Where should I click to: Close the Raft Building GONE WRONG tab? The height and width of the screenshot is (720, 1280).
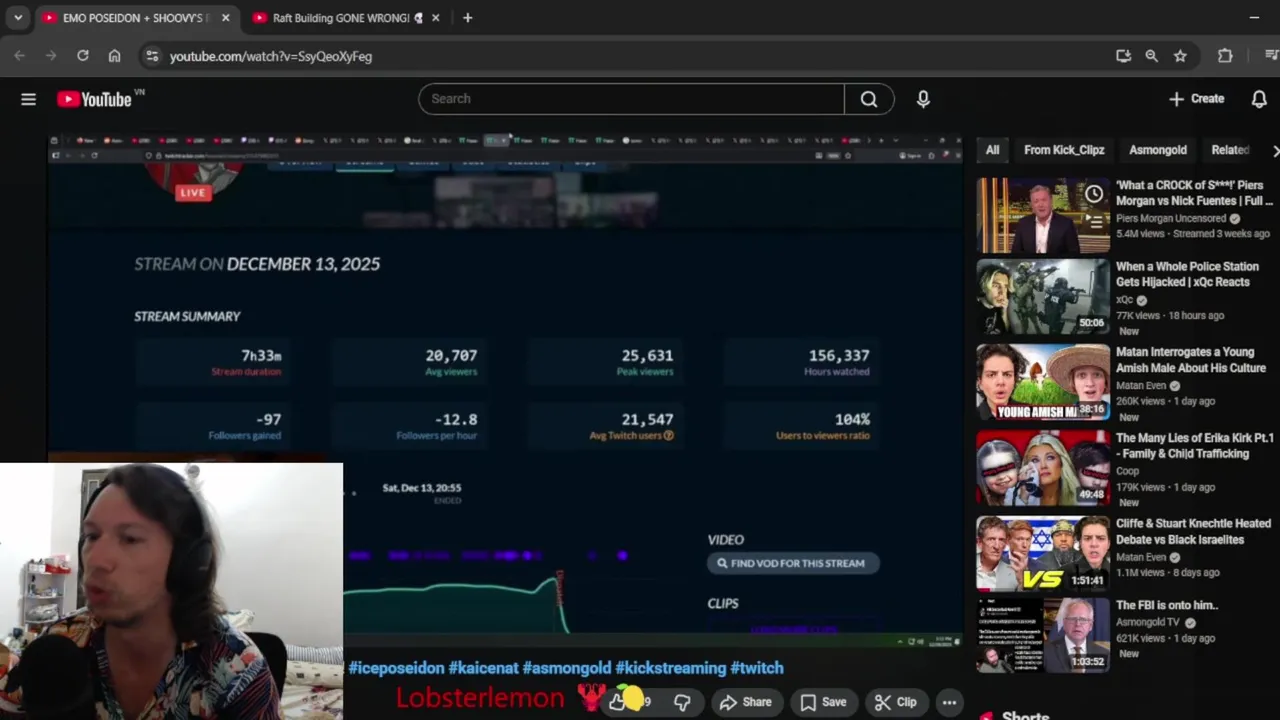tap(435, 18)
